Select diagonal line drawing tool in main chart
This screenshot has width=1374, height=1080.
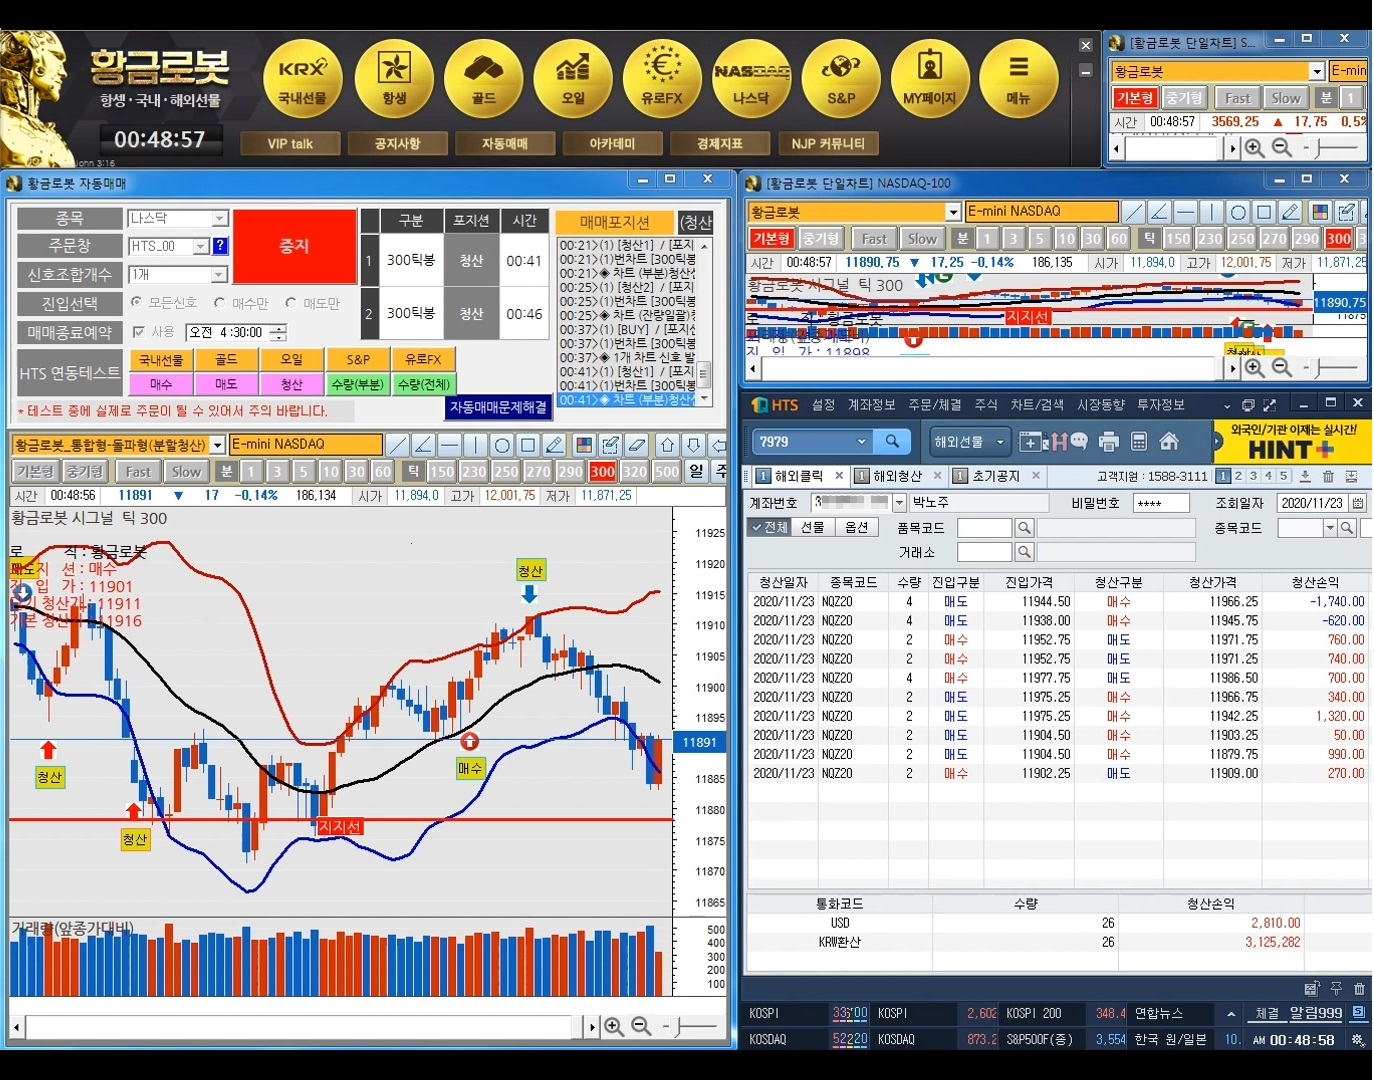tap(397, 445)
